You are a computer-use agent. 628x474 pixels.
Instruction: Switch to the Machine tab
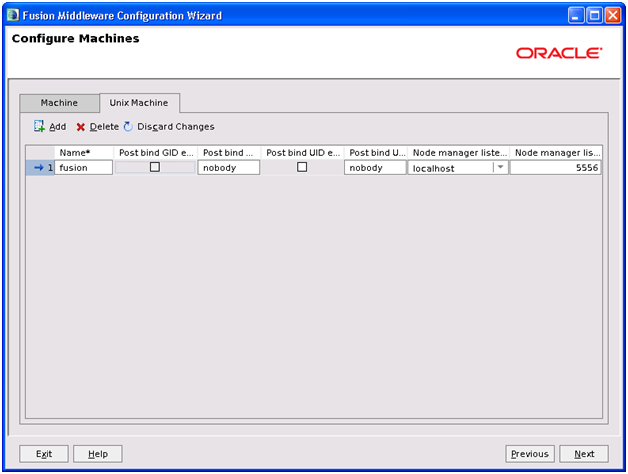[59, 103]
